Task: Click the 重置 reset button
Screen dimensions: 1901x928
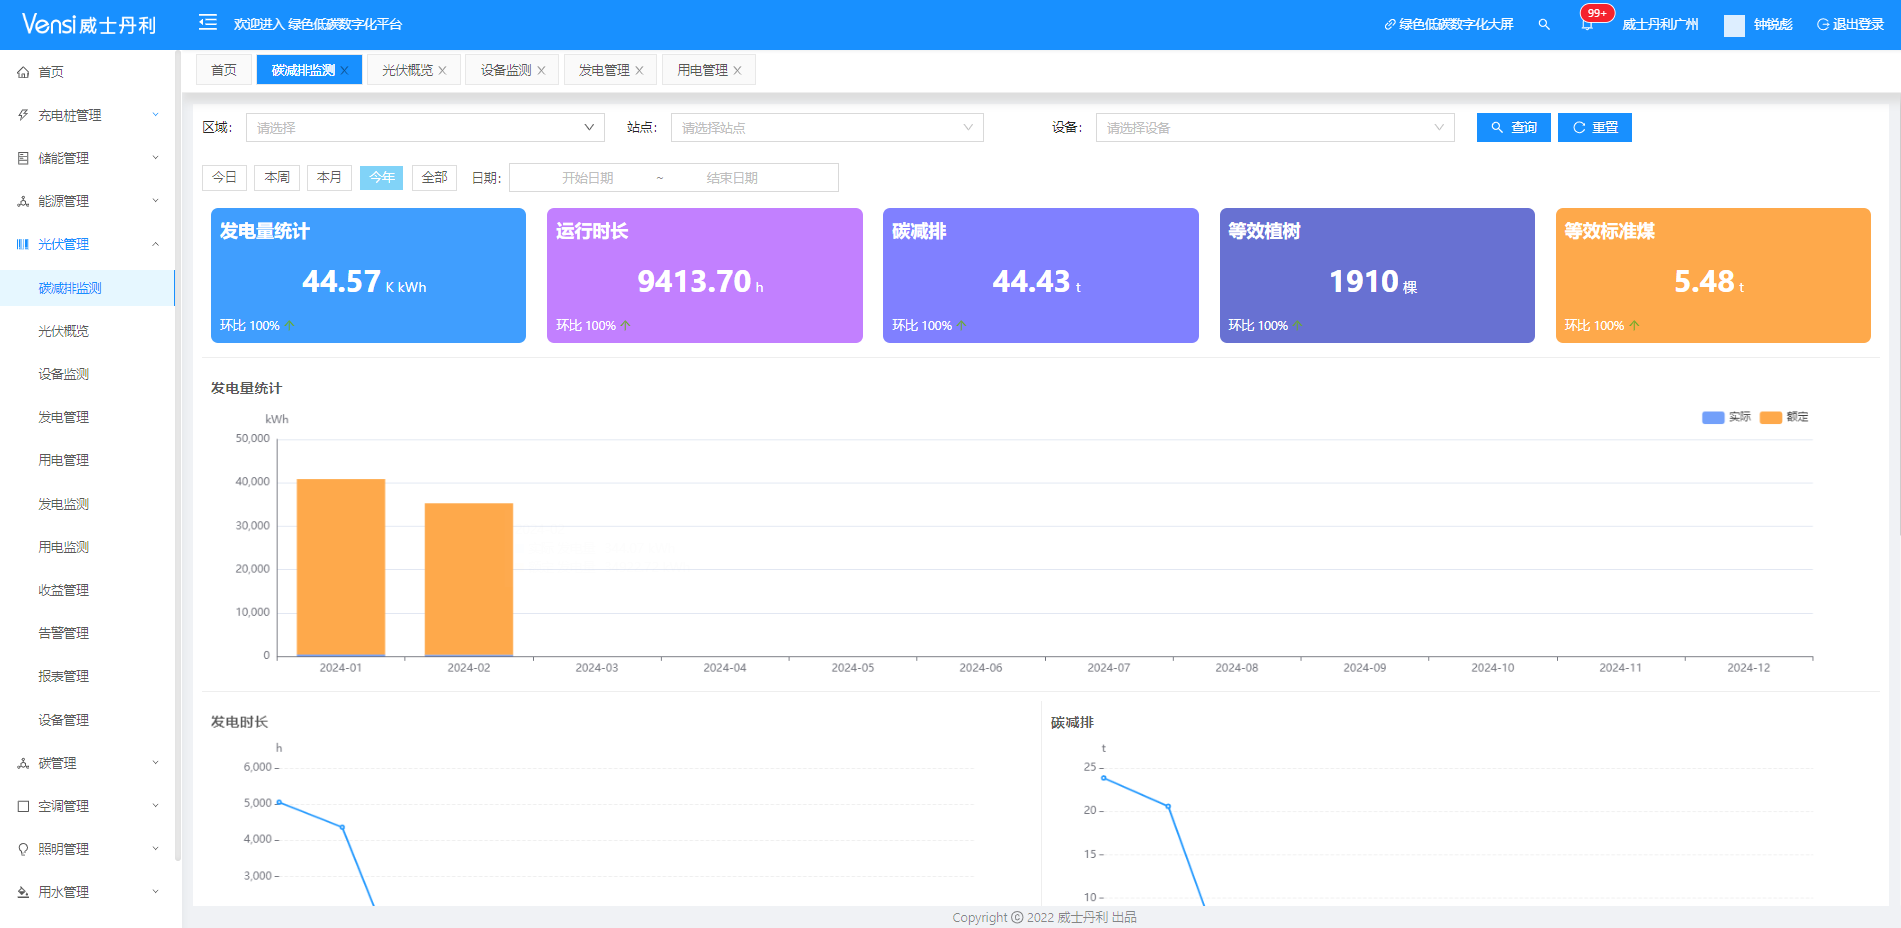Action: tap(1595, 127)
